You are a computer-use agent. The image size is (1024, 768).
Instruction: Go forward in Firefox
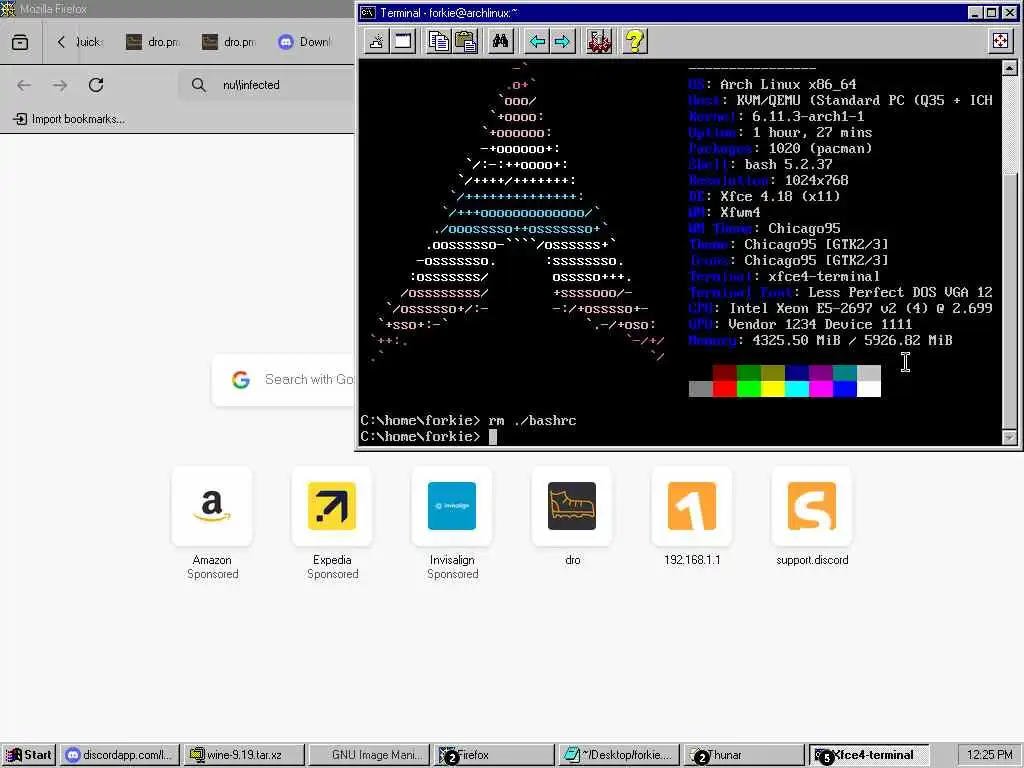[60, 85]
